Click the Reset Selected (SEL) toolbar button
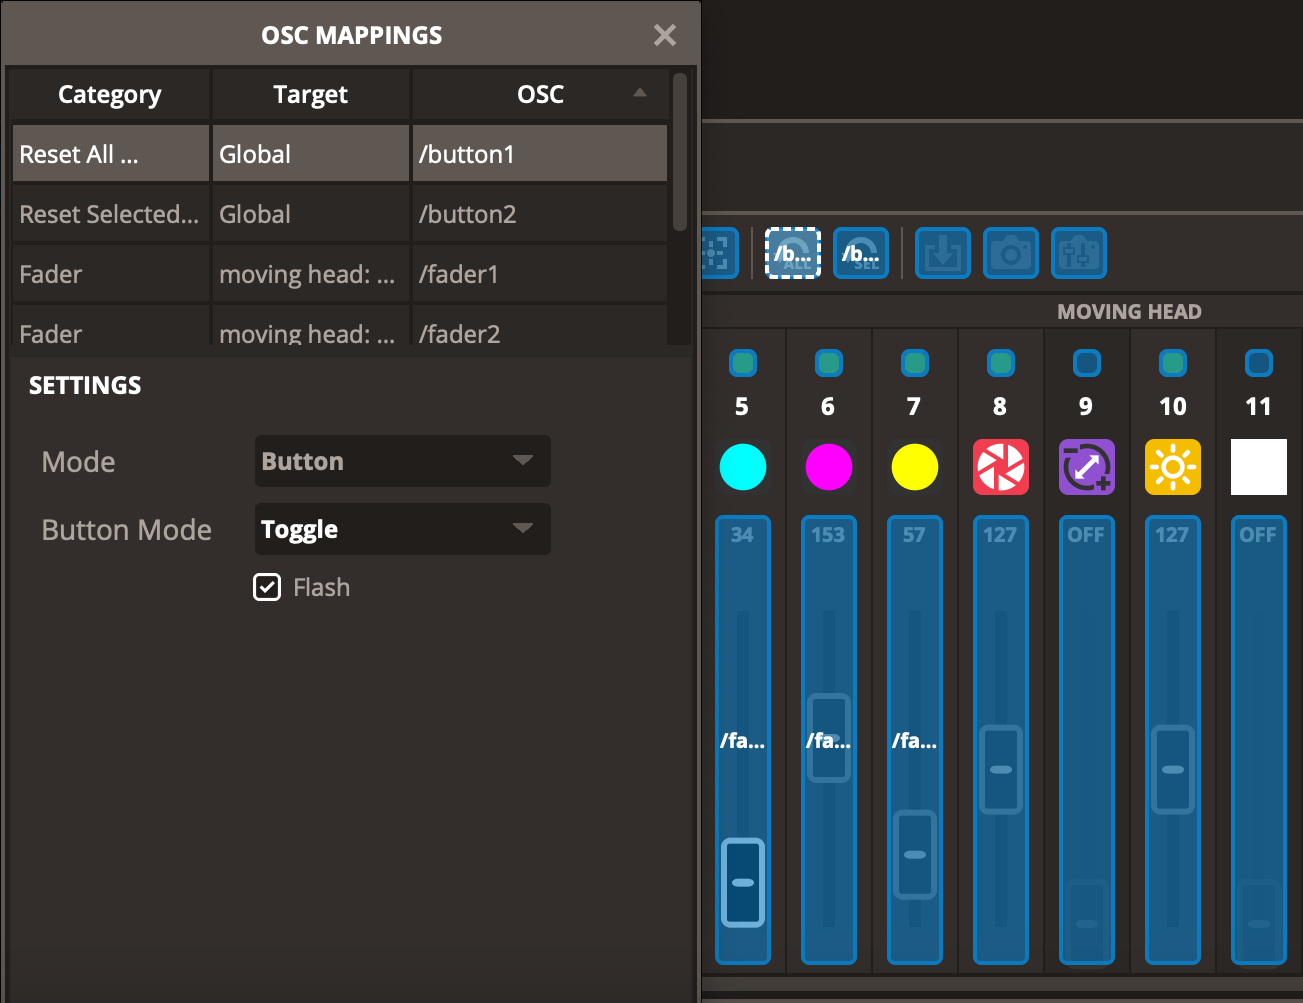 coord(860,253)
